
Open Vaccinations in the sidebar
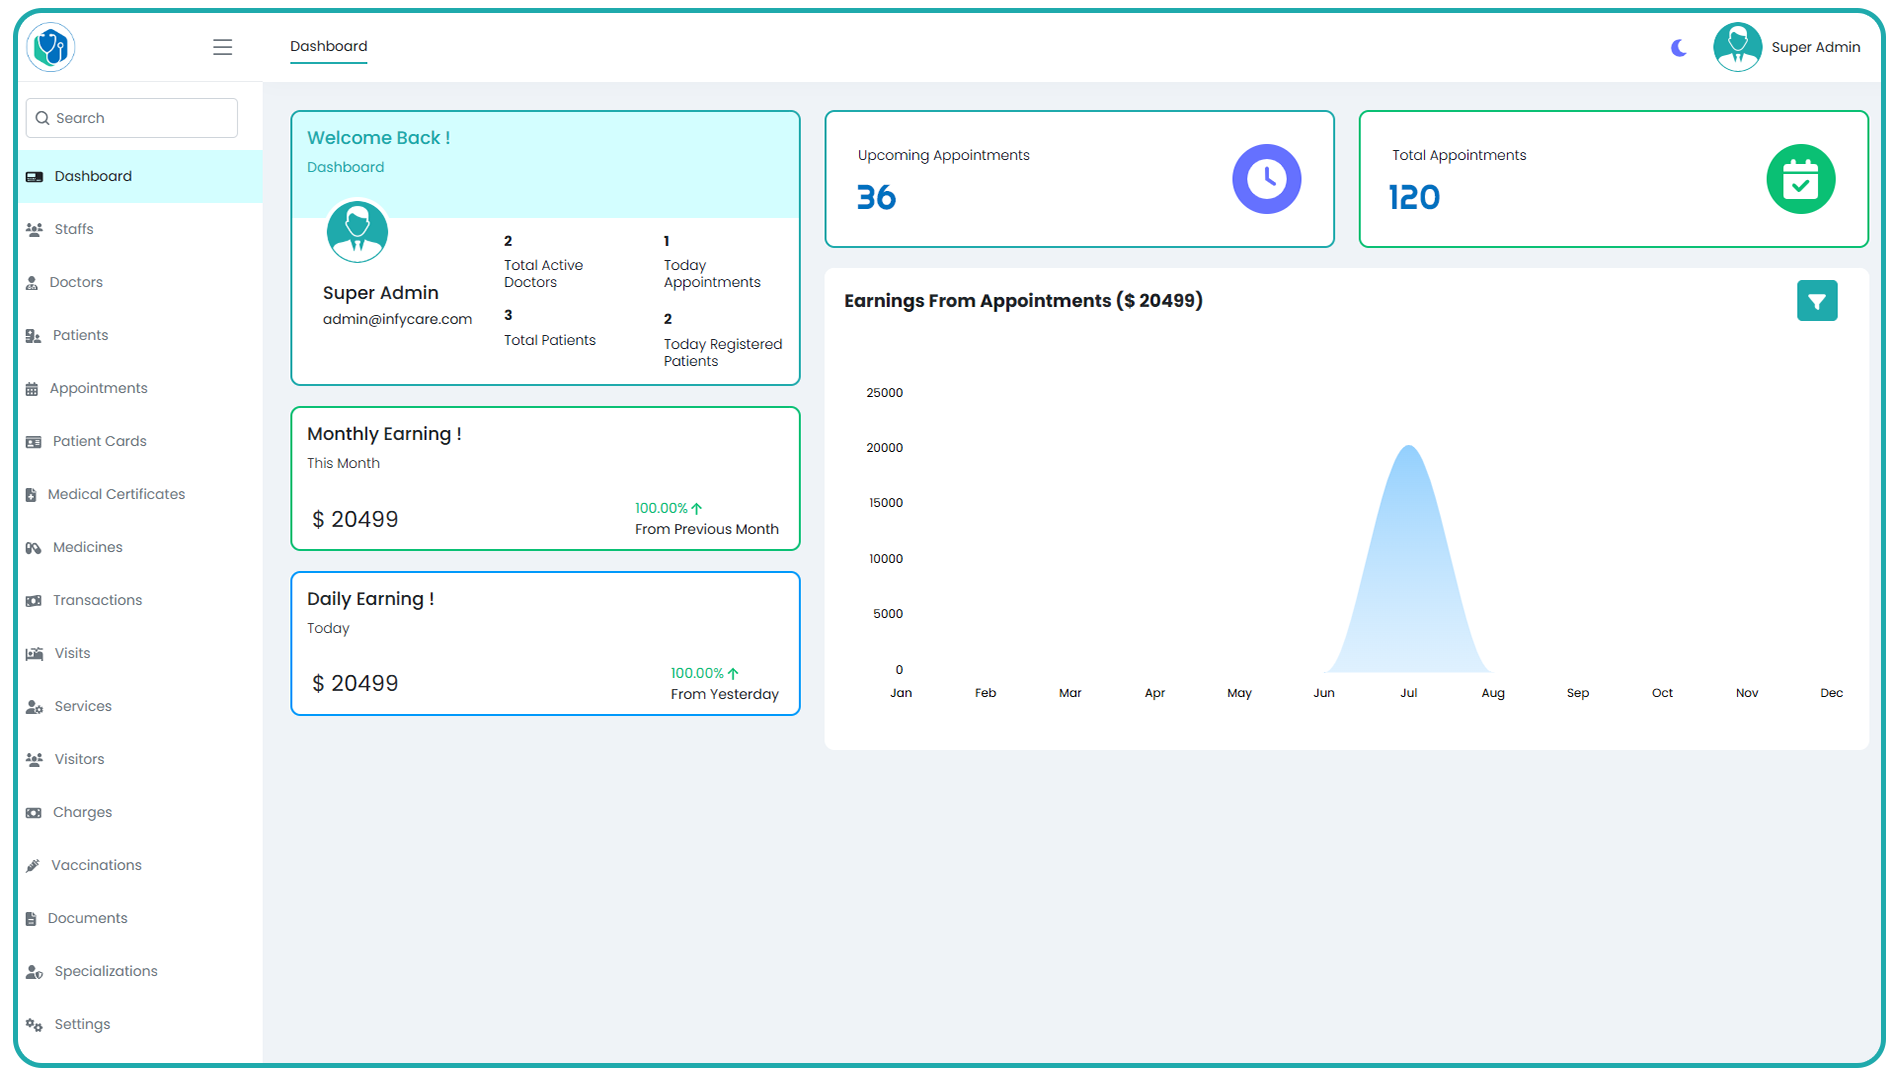point(140,865)
